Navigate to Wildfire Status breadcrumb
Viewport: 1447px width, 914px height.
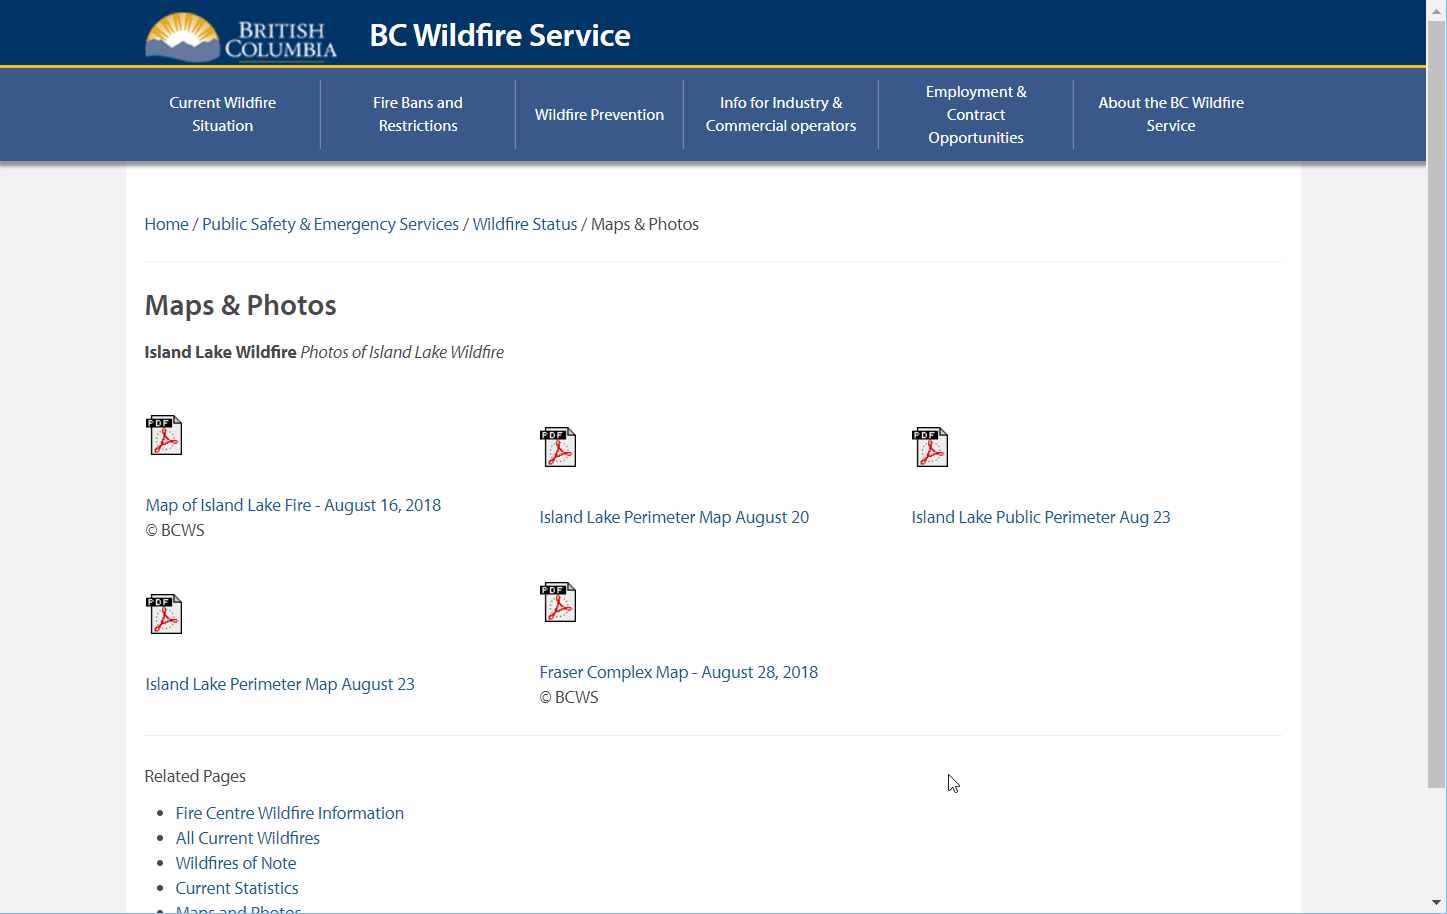tap(524, 224)
